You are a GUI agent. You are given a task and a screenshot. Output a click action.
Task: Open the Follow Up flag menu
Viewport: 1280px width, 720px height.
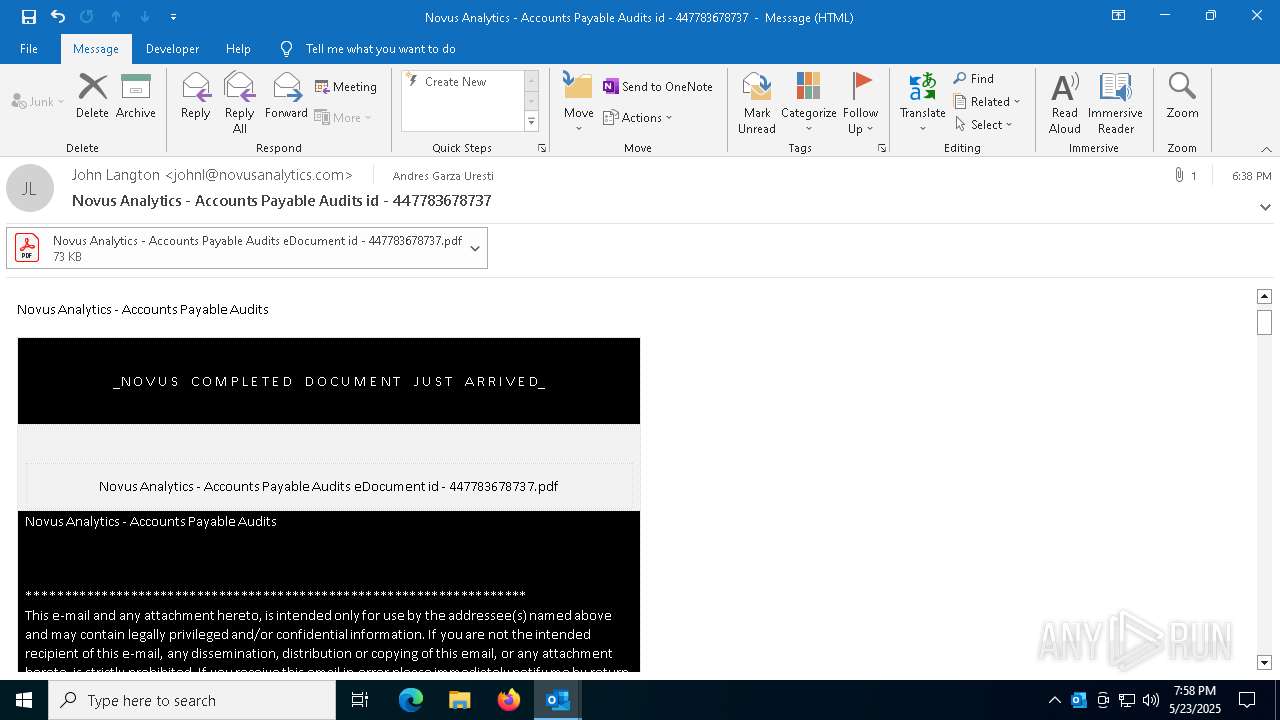click(x=860, y=102)
